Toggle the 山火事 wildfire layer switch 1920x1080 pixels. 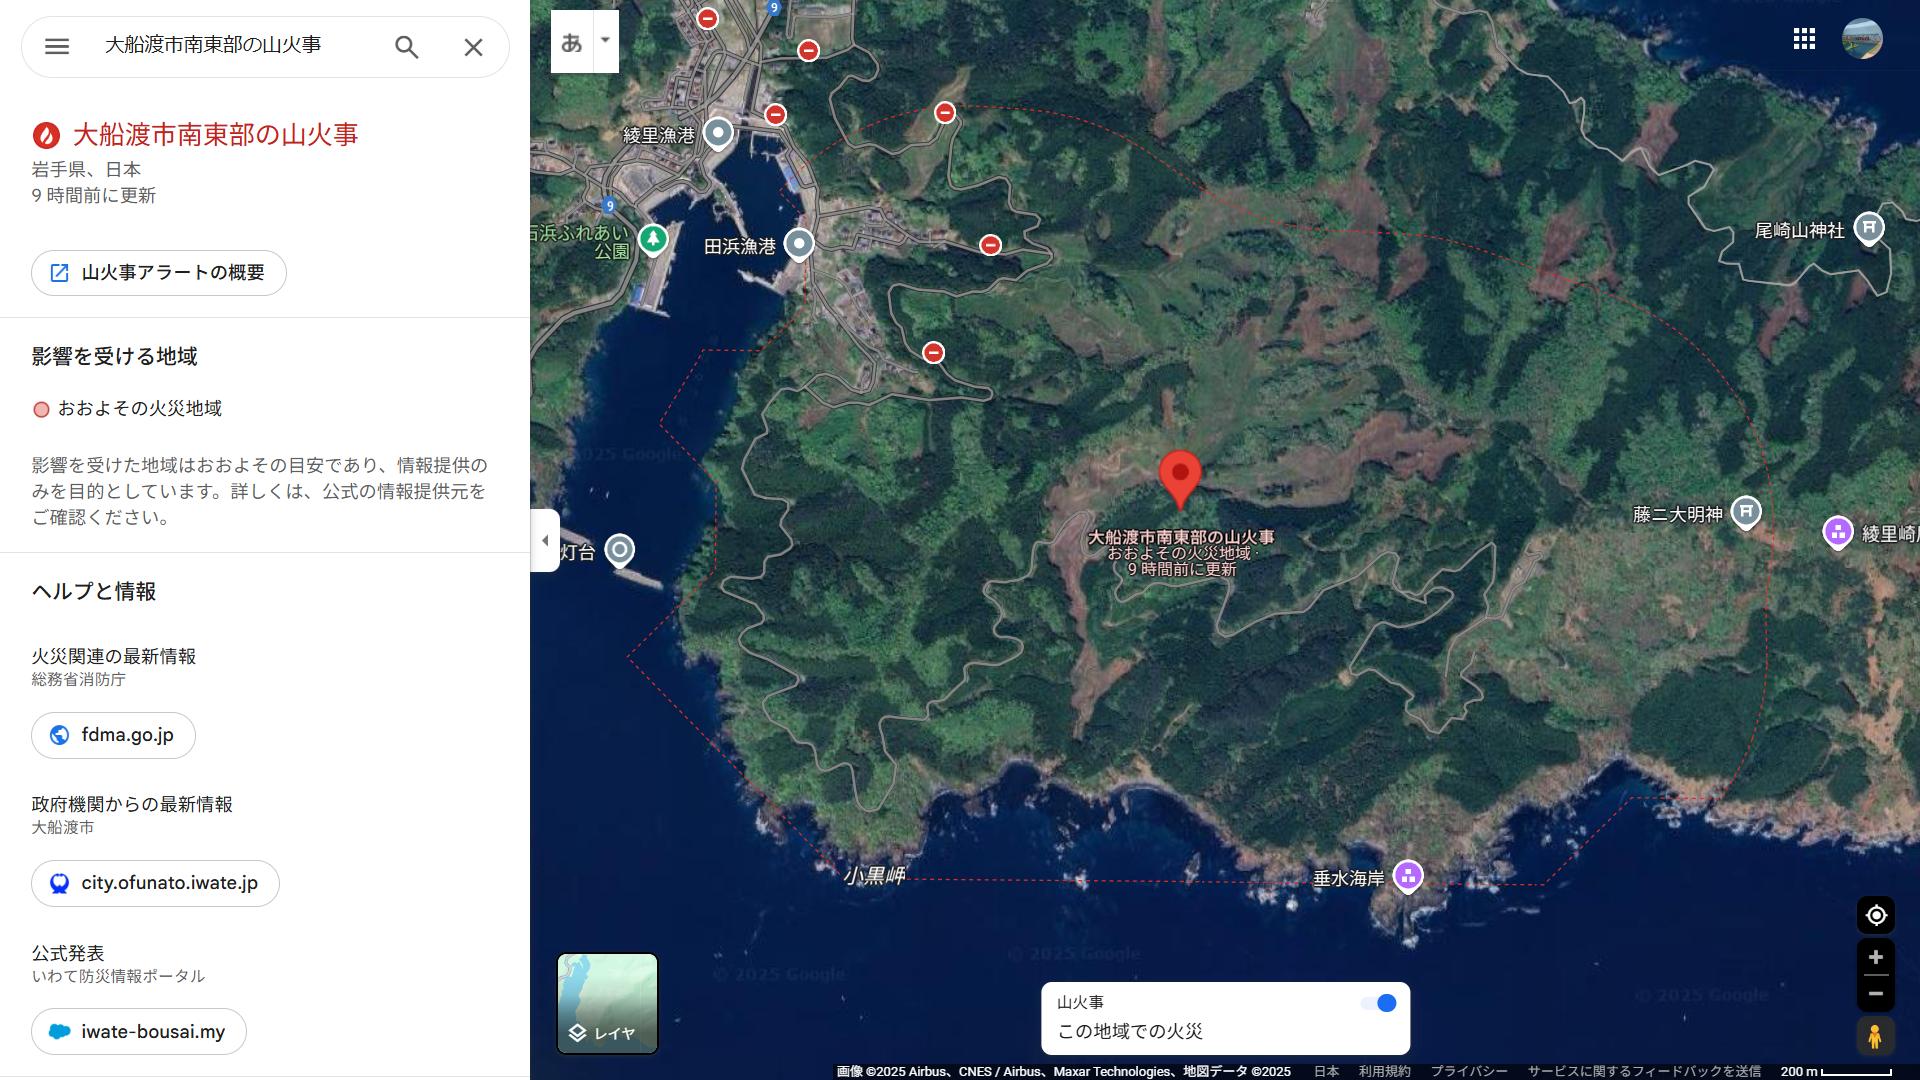1379,1003
